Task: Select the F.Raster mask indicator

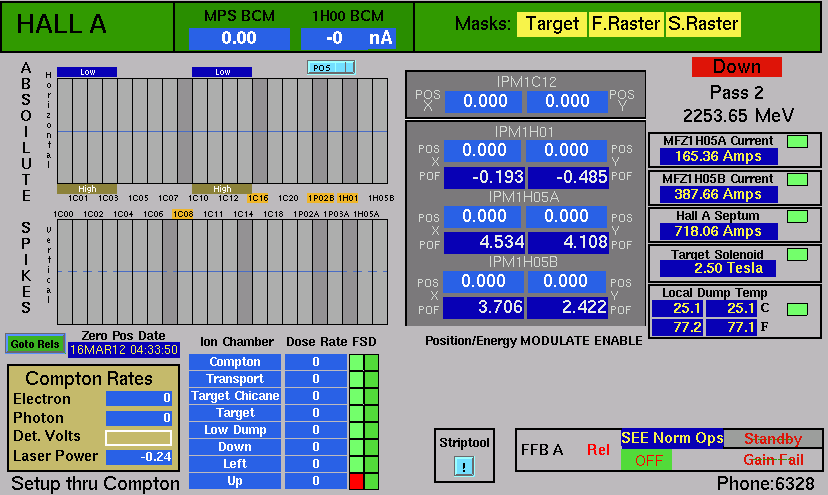Action: pos(626,24)
